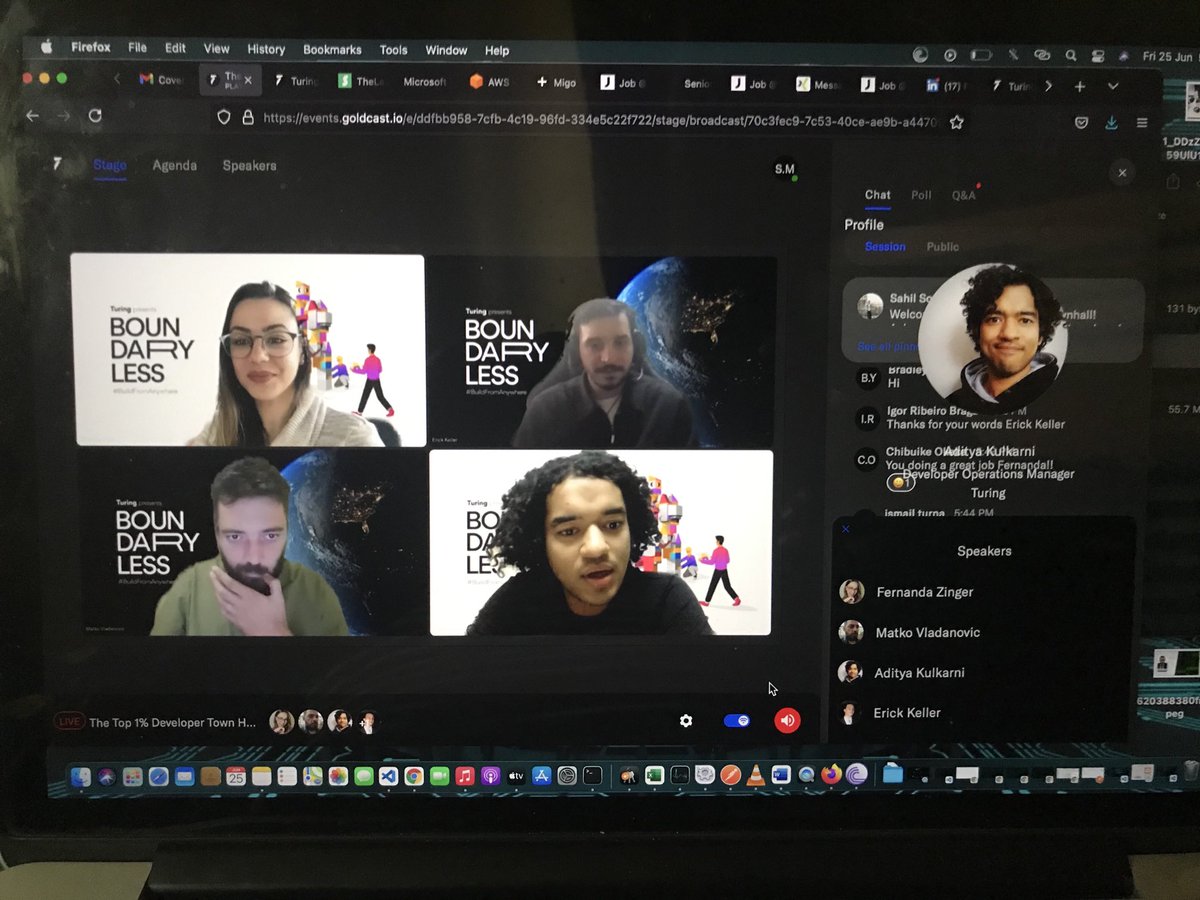The height and width of the screenshot is (900, 1200).
Task: Select the Chat tab
Action: point(877,195)
